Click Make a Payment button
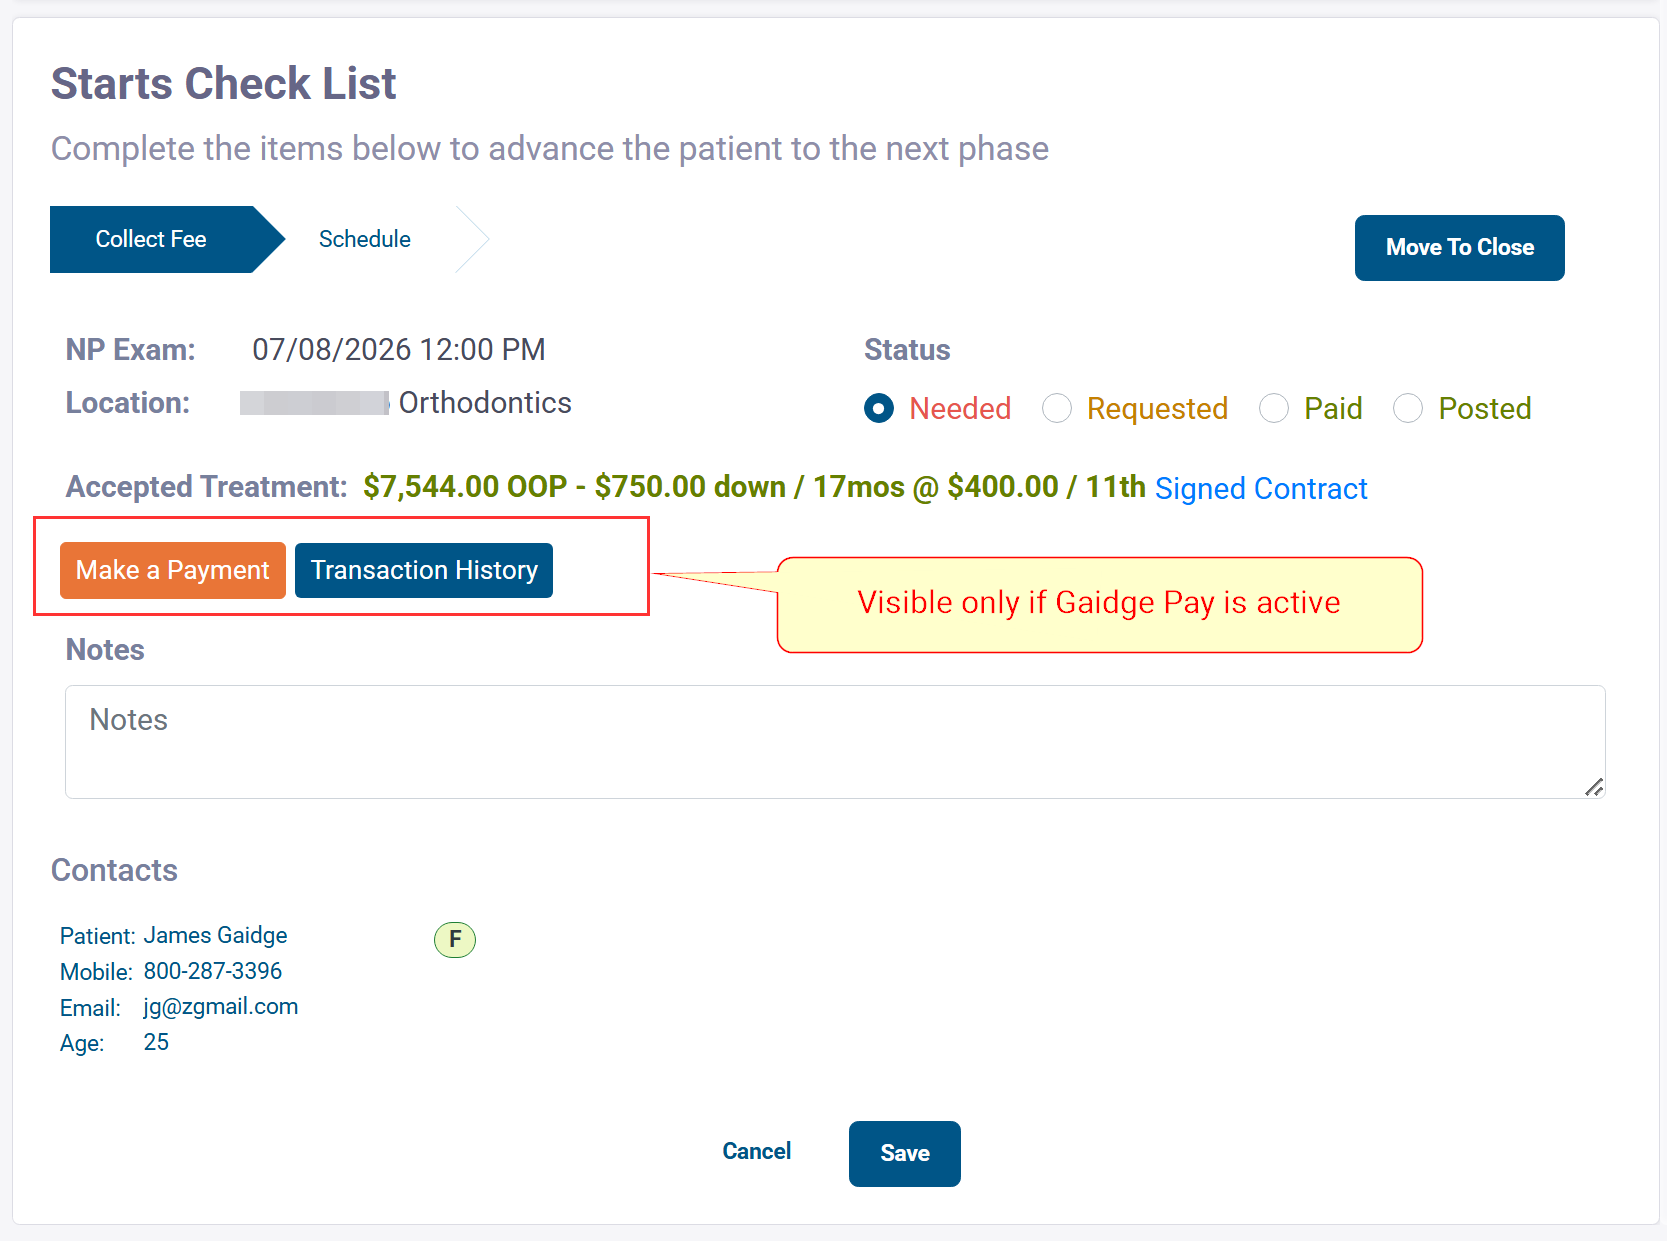 click(173, 570)
